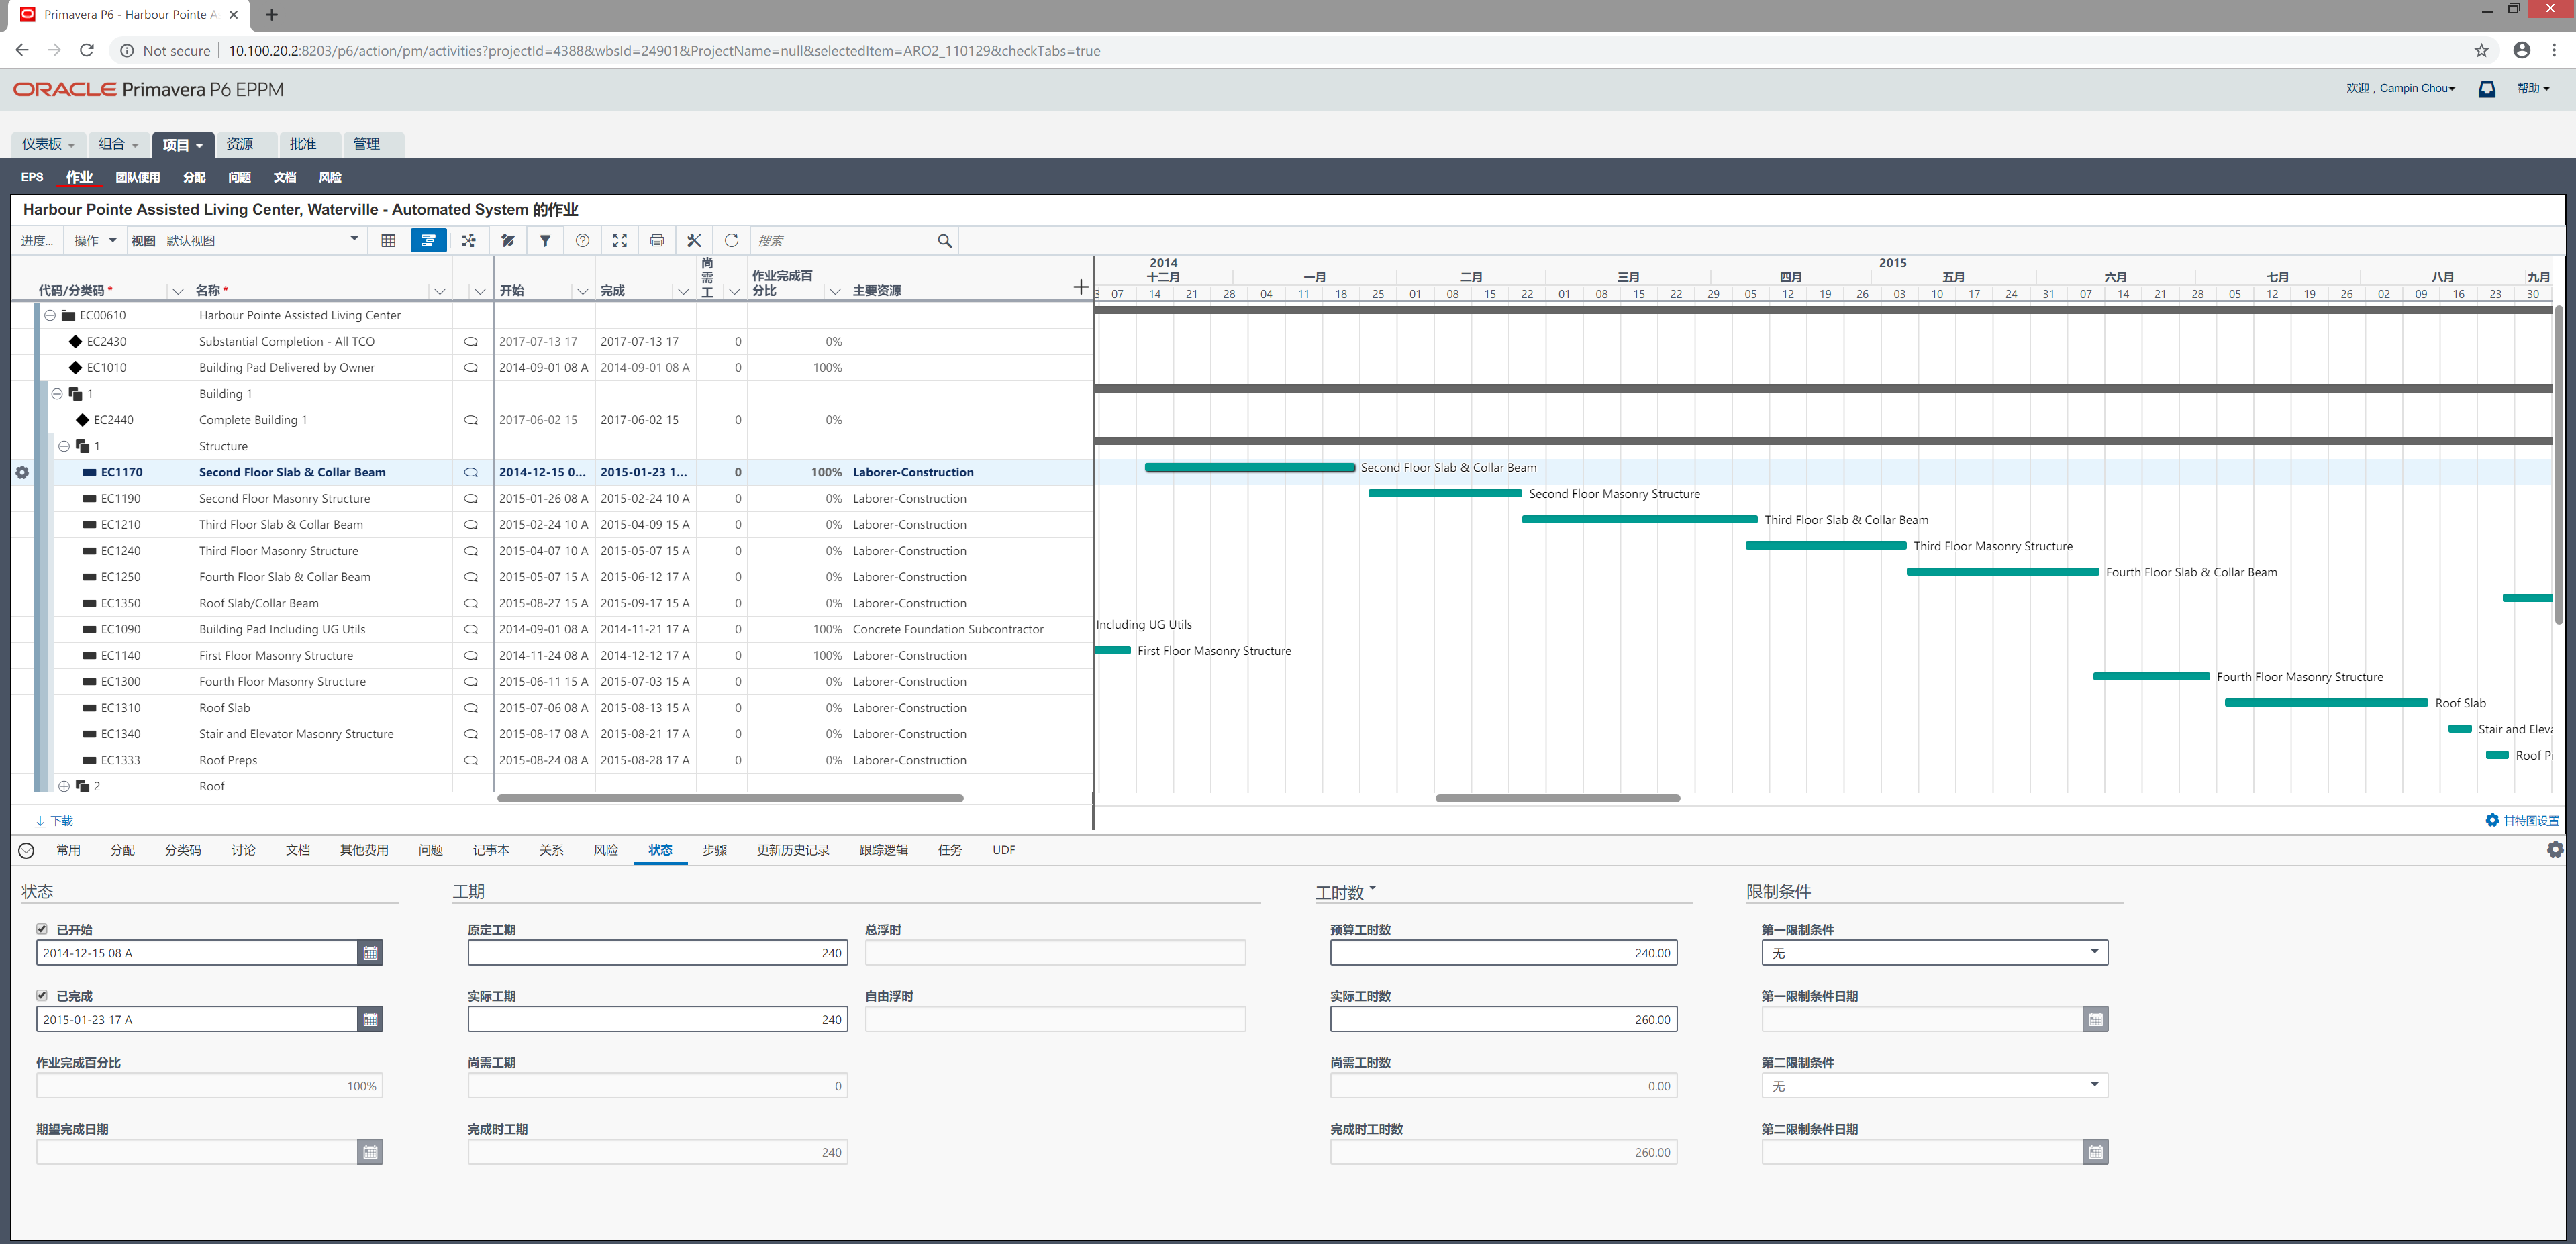The width and height of the screenshot is (2576, 1244).
Task: Switch to the 关系 detail tab
Action: click(551, 850)
